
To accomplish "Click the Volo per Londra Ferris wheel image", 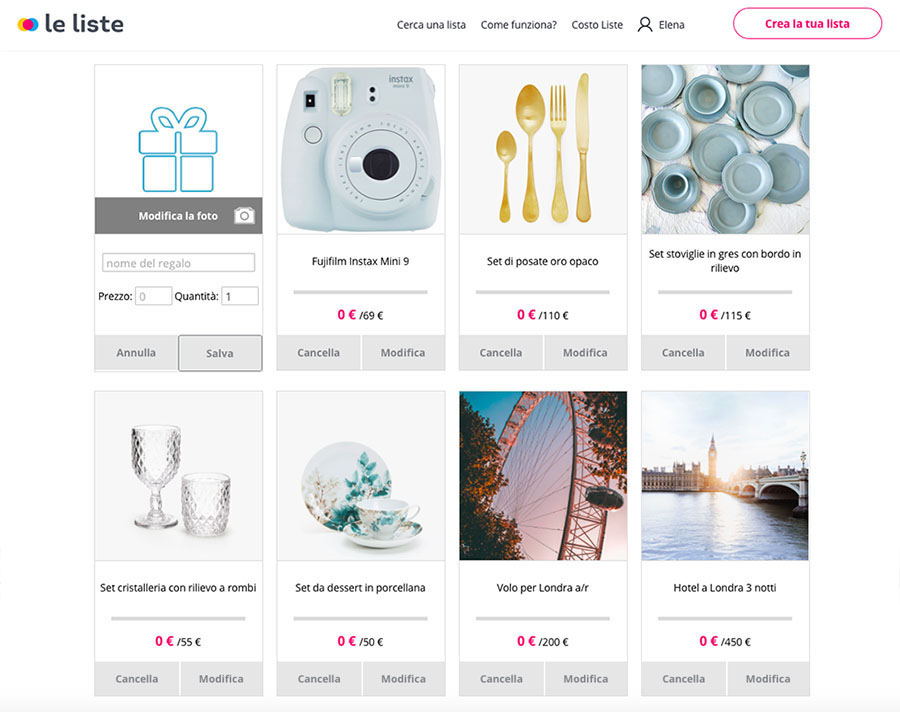I will (543, 475).
